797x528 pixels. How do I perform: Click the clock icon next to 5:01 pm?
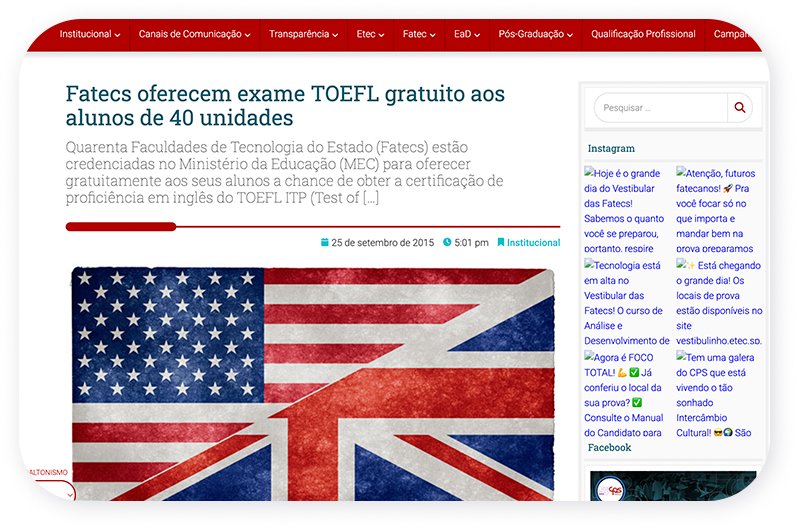[447, 242]
